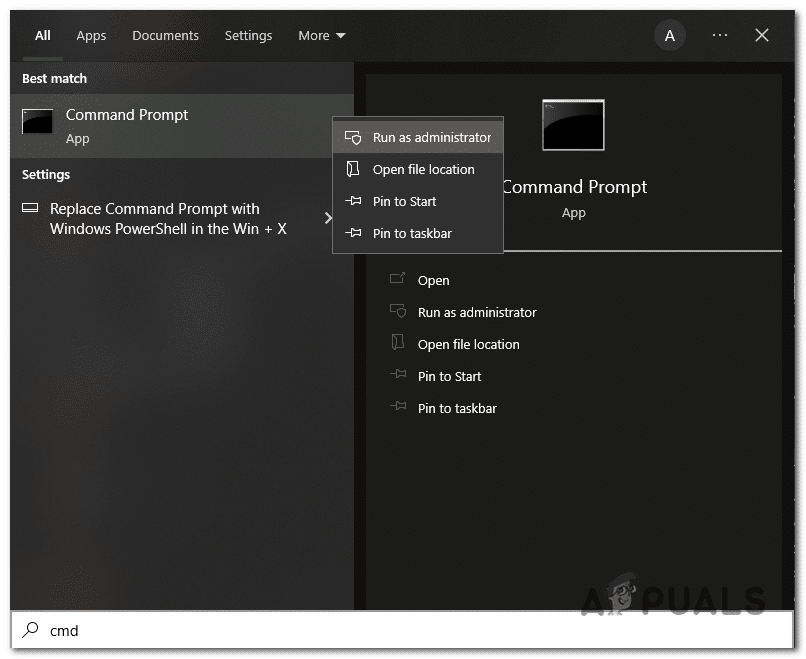
Task: Select the Command Prompt icon under Best match
Action: 37,121
